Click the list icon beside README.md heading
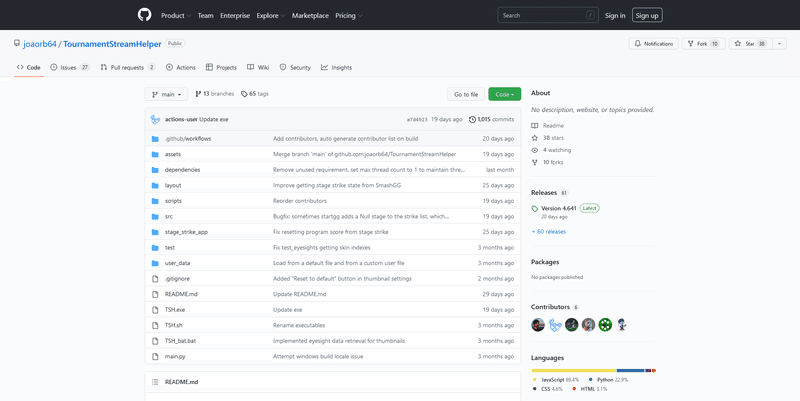 [155, 382]
